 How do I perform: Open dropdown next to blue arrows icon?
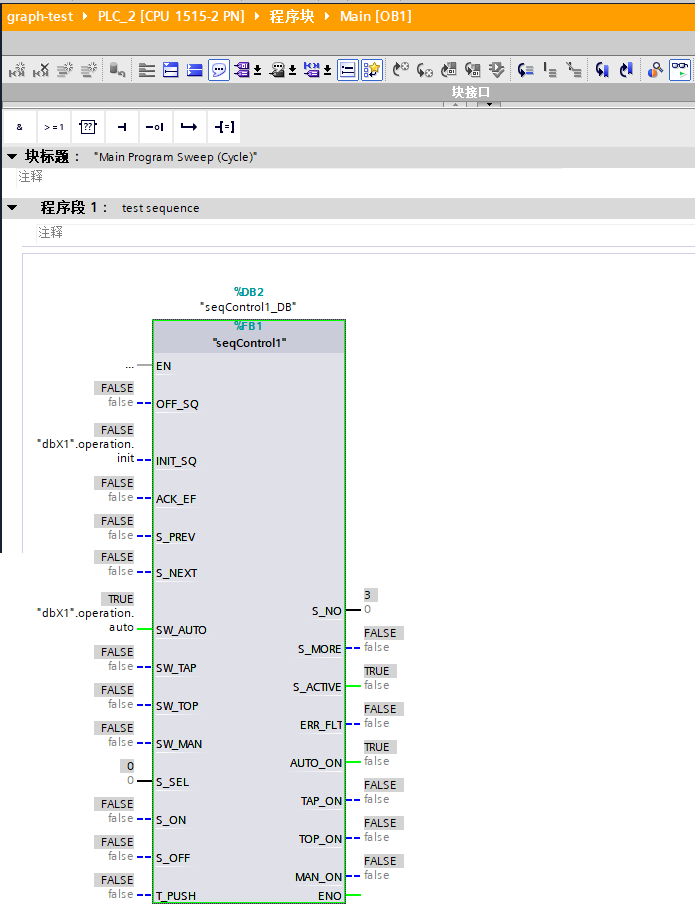(x=327, y=70)
